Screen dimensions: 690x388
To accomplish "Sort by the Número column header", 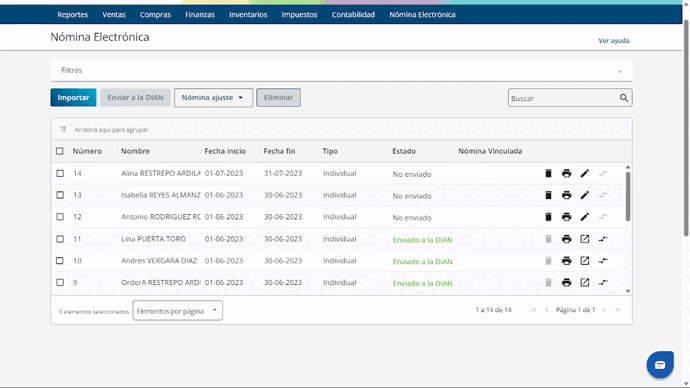I will [x=87, y=151].
